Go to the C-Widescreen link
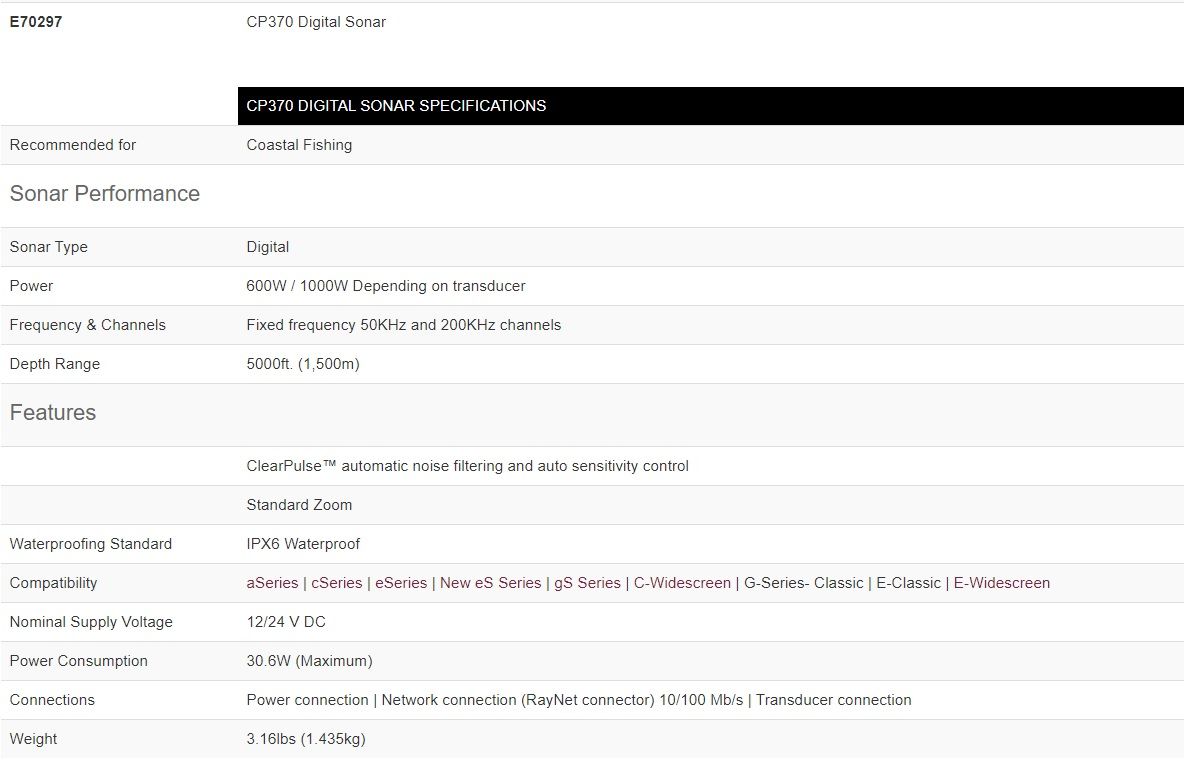The height and width of the screenshot is (770, 1187). [x=682, y=583]
